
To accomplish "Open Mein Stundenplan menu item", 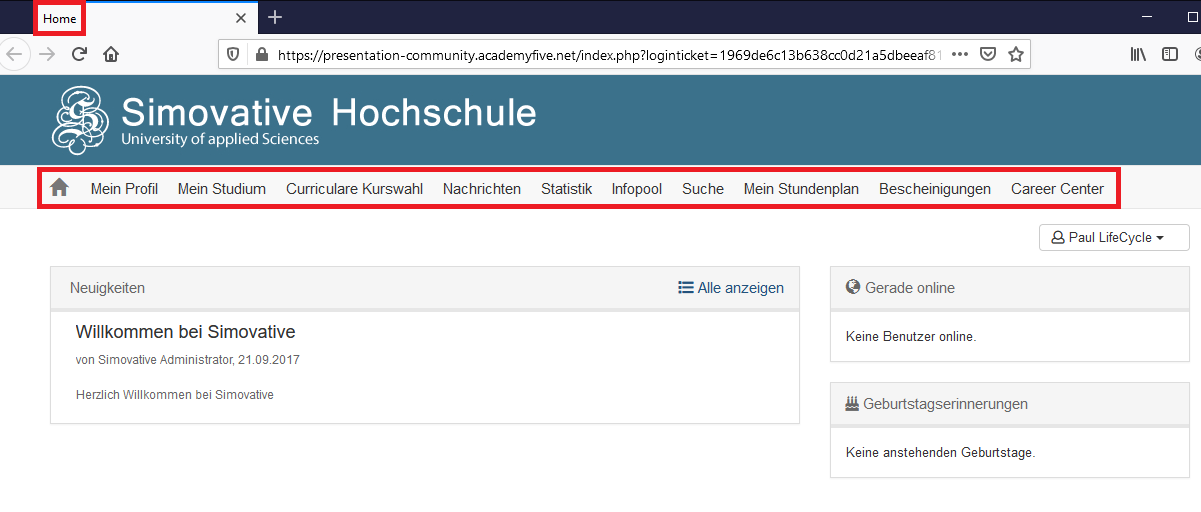I will coord(801,189).
